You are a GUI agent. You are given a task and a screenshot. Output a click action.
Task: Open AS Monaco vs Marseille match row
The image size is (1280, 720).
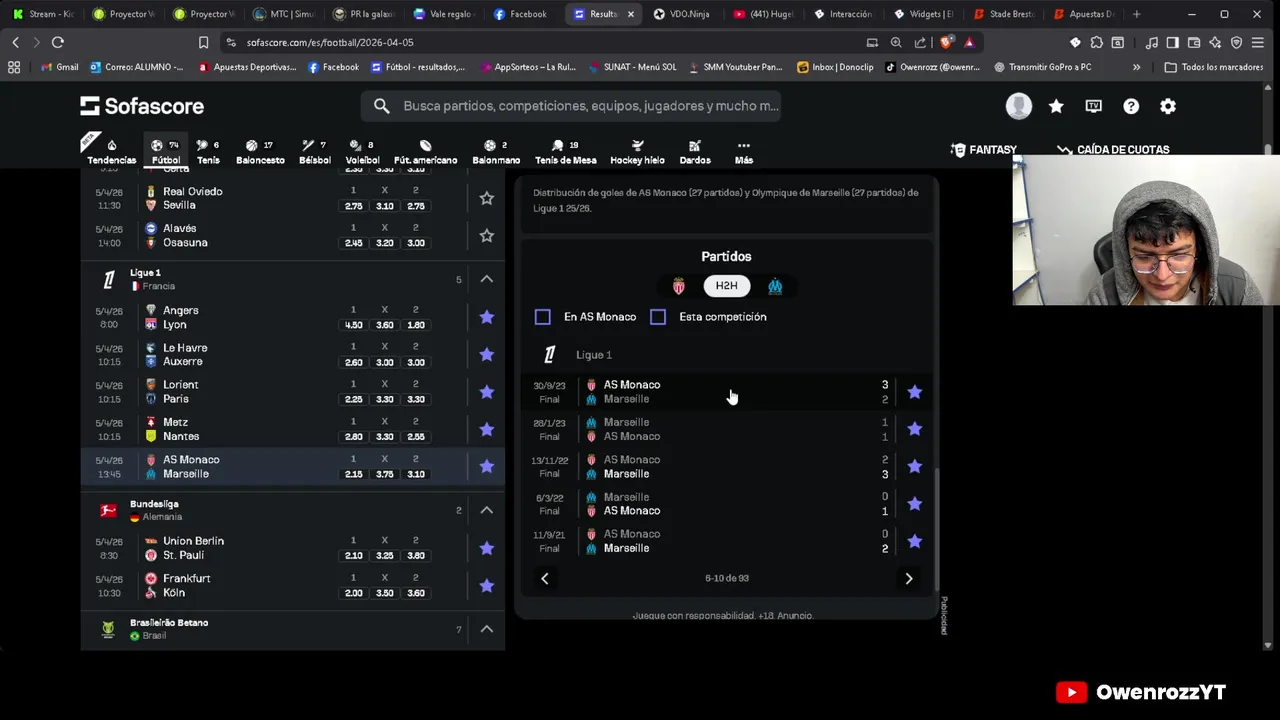(x=293, y=467)
